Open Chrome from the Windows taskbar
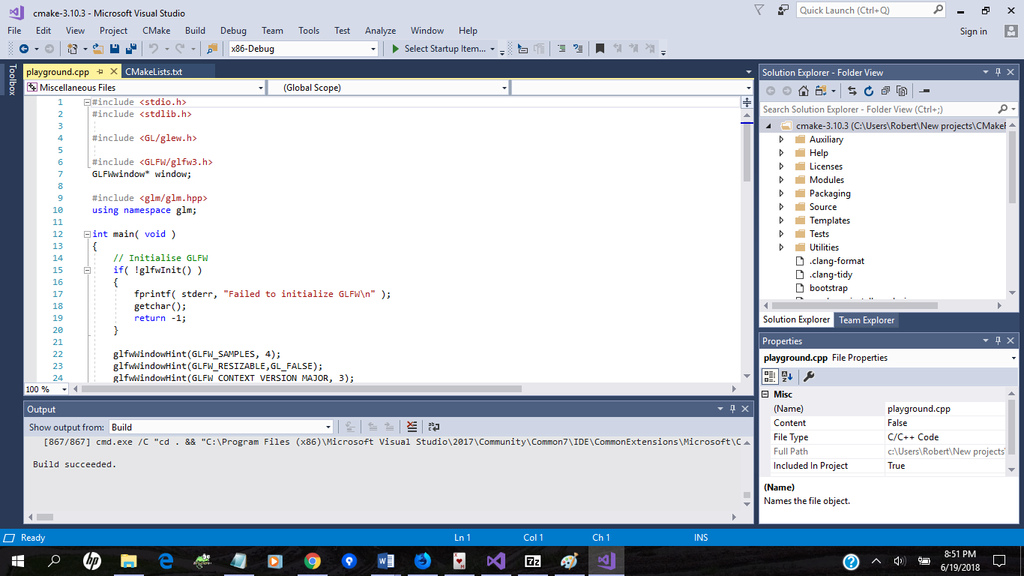Image resolution: width=1024 pixels, height=576 pixels. pos(312,561)
